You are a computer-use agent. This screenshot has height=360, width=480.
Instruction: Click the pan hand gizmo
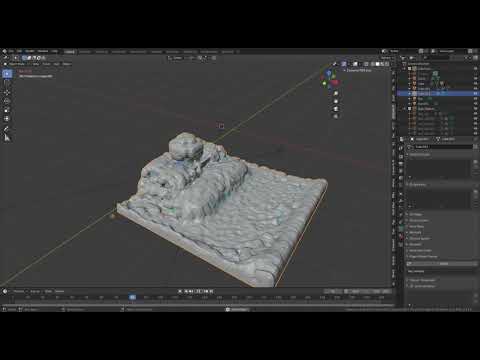coord(336,101)
